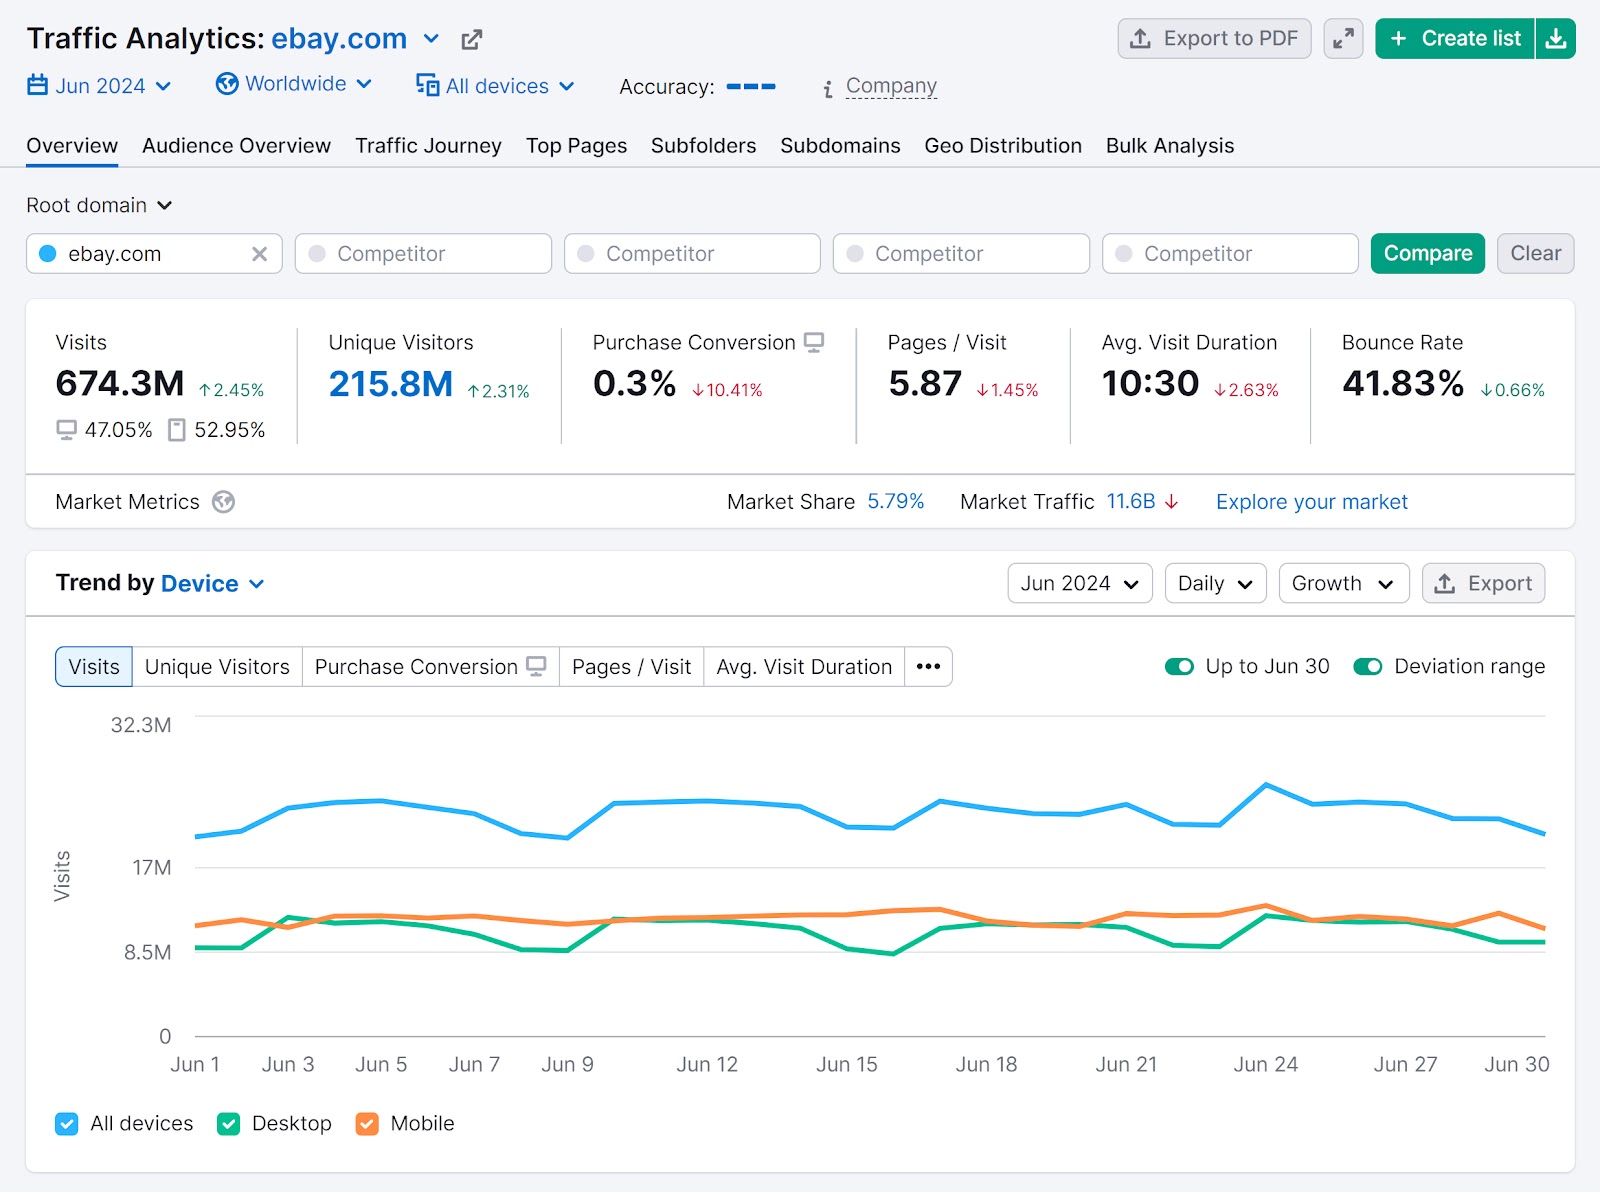Screen dimensions: 1600x1192
Task: Click the Company link
Action: [x=891, y=86]
